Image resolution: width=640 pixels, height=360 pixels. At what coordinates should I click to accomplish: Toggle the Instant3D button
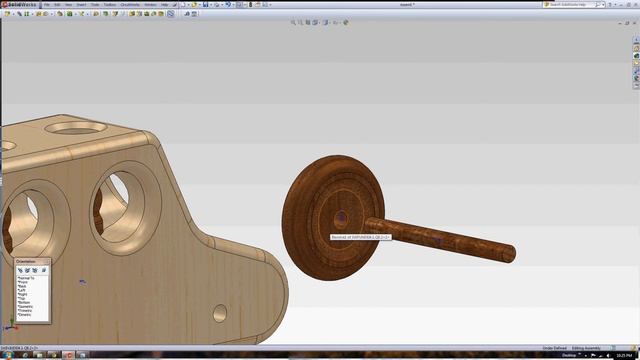[x=171, y=14]
